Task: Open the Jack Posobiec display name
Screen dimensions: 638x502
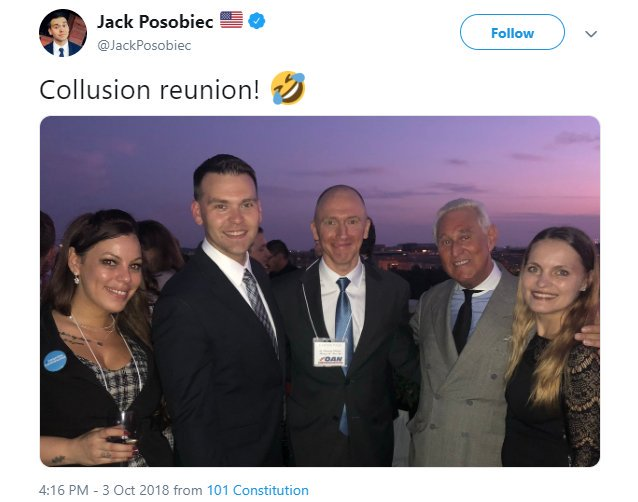Action: pos(155,22)
